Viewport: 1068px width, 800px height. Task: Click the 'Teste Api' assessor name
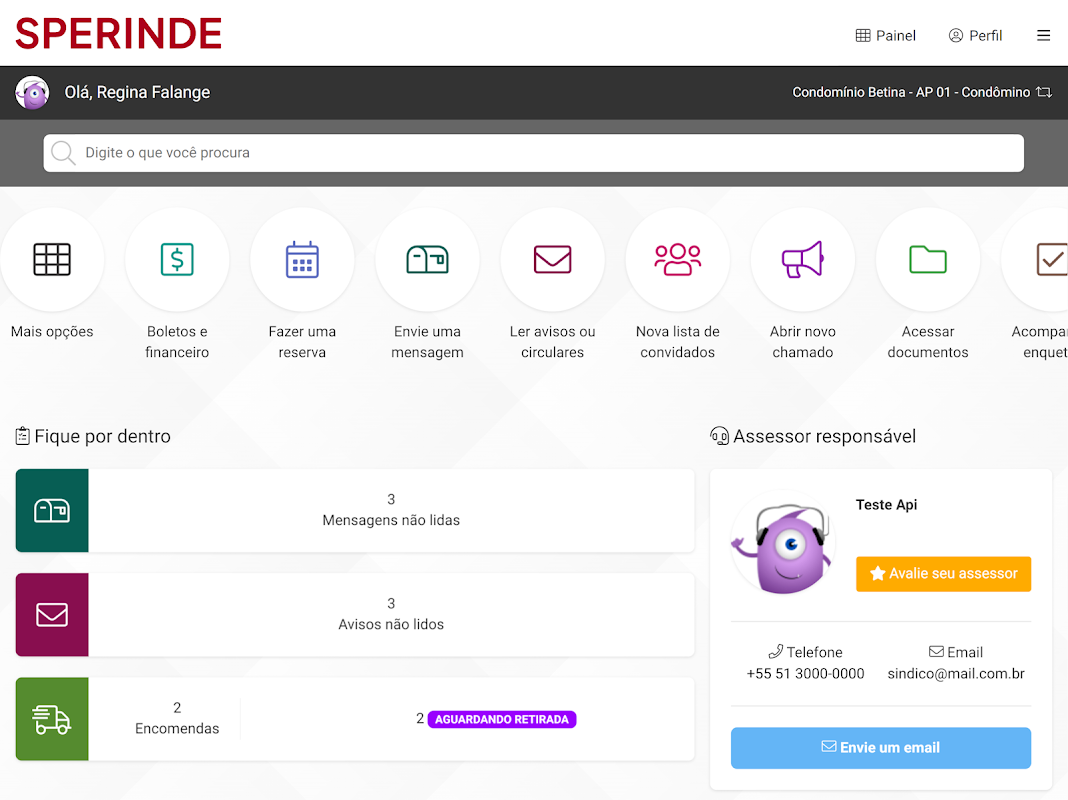tap(886, 505)
